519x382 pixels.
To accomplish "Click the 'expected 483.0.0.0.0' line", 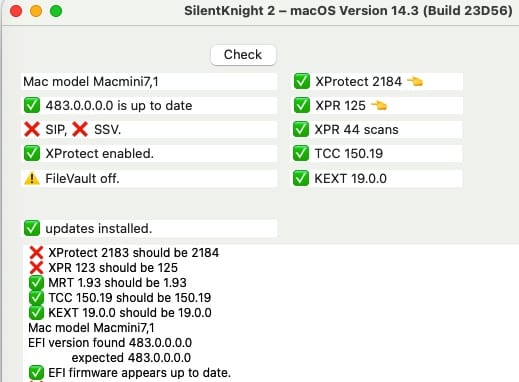I will pos(131,358).
